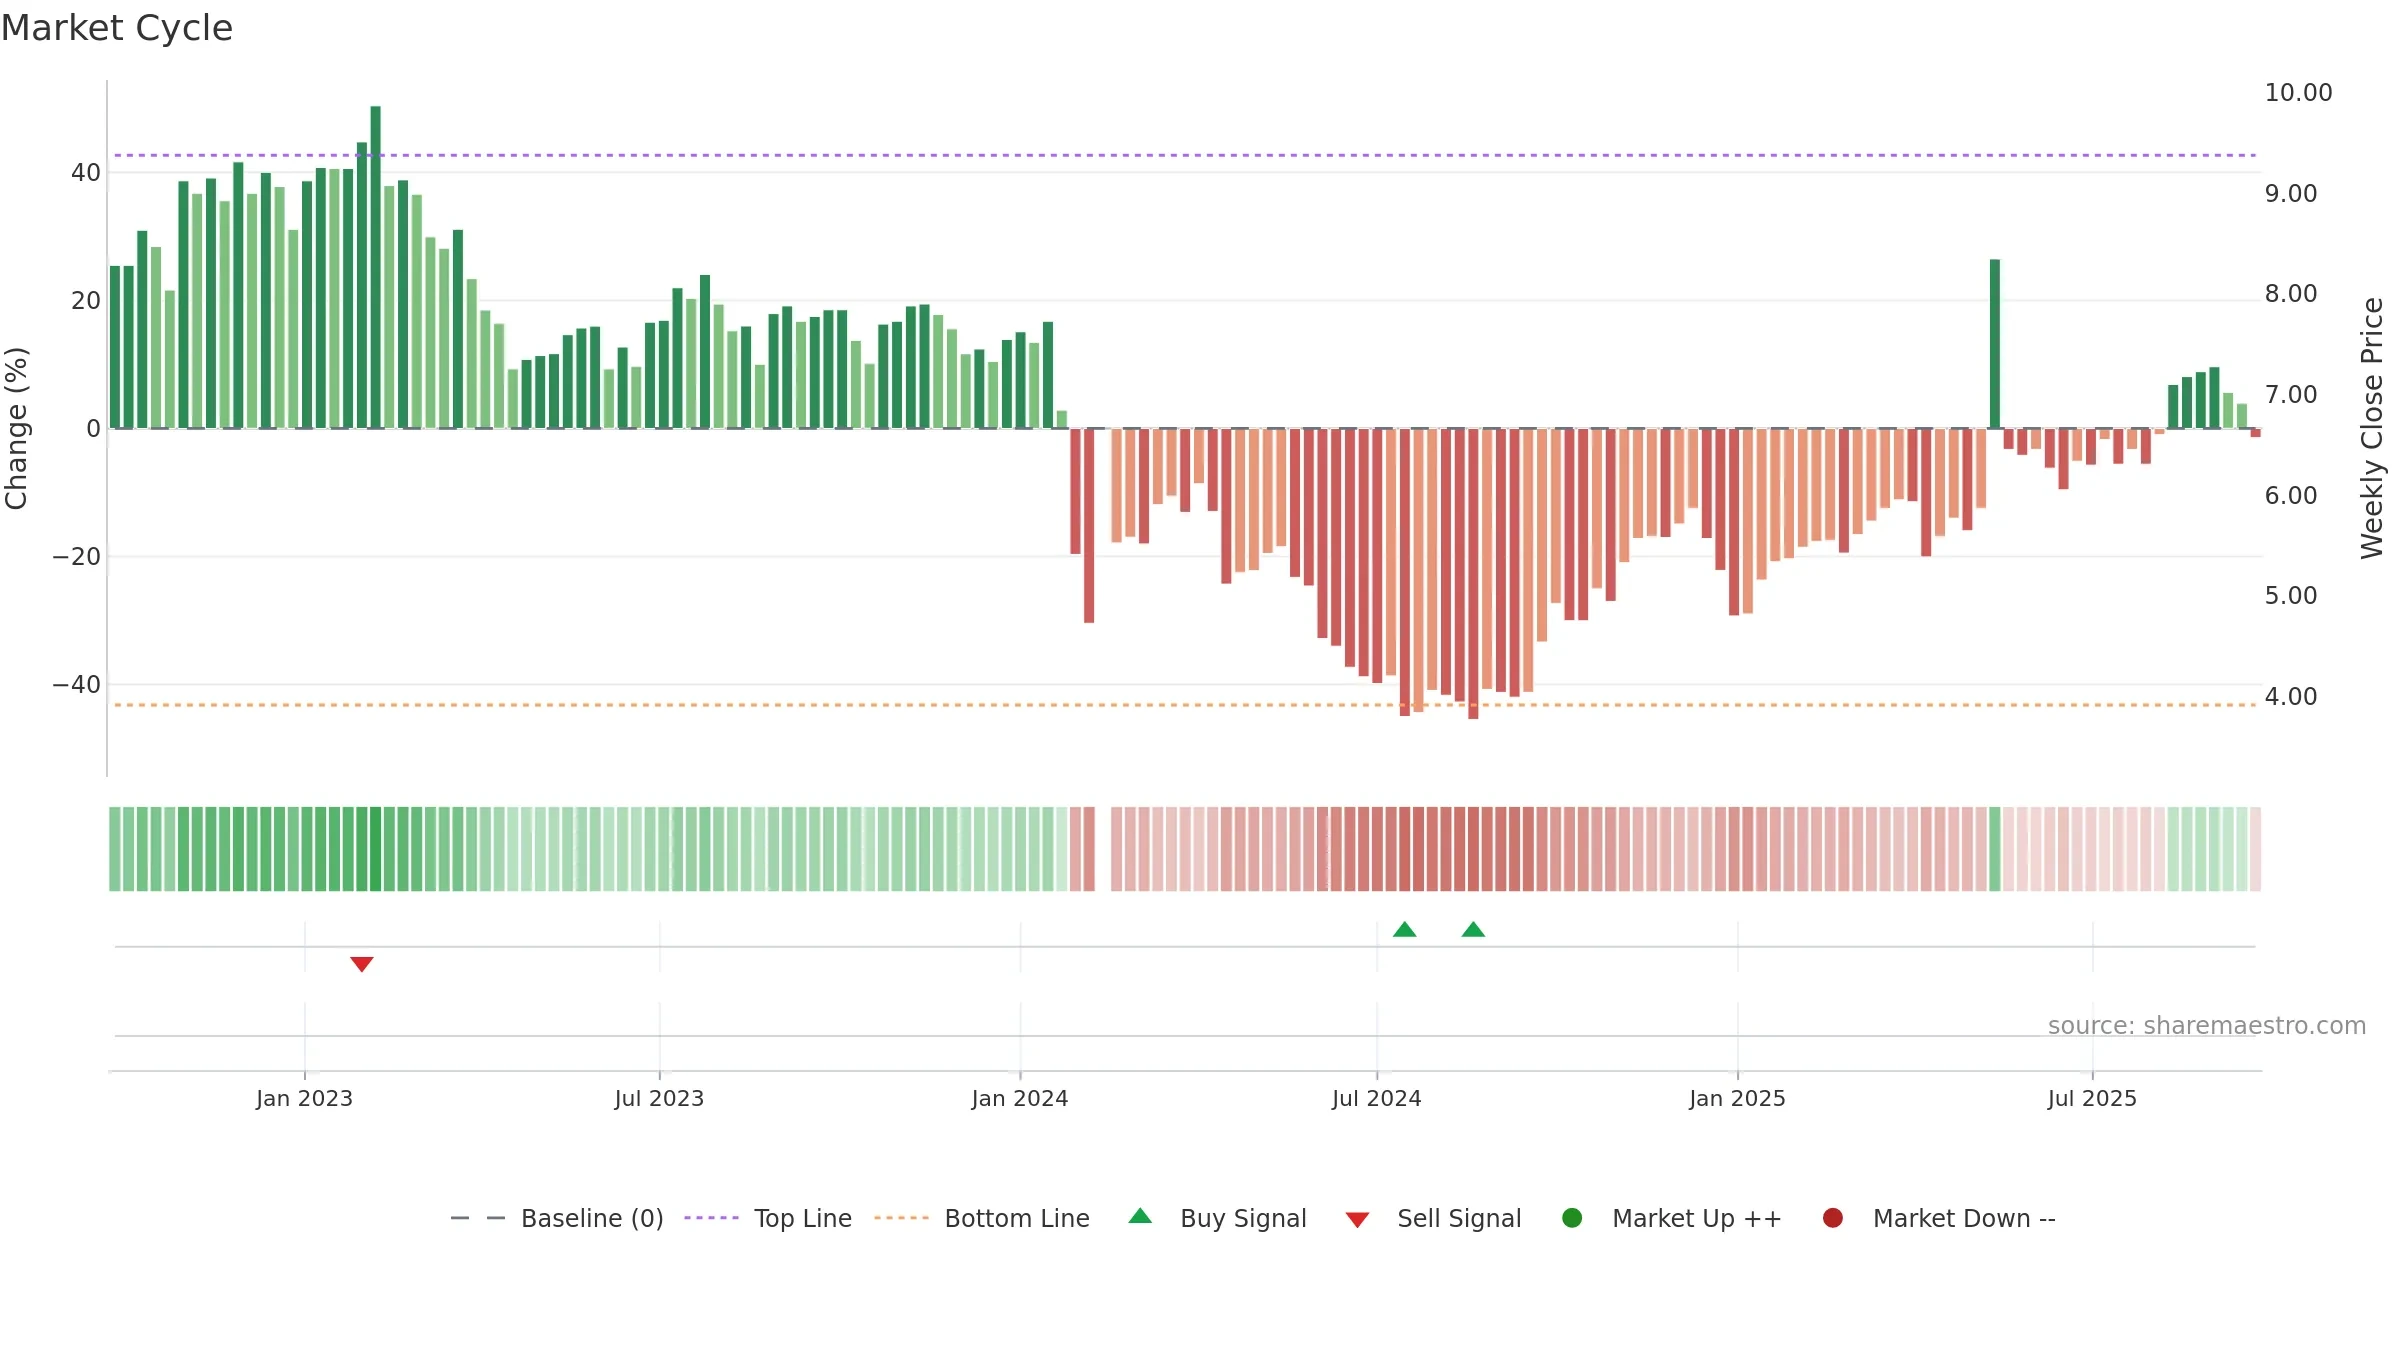
Task: Click the dark red circle icon in legend
Action: pos(1833,1218)
